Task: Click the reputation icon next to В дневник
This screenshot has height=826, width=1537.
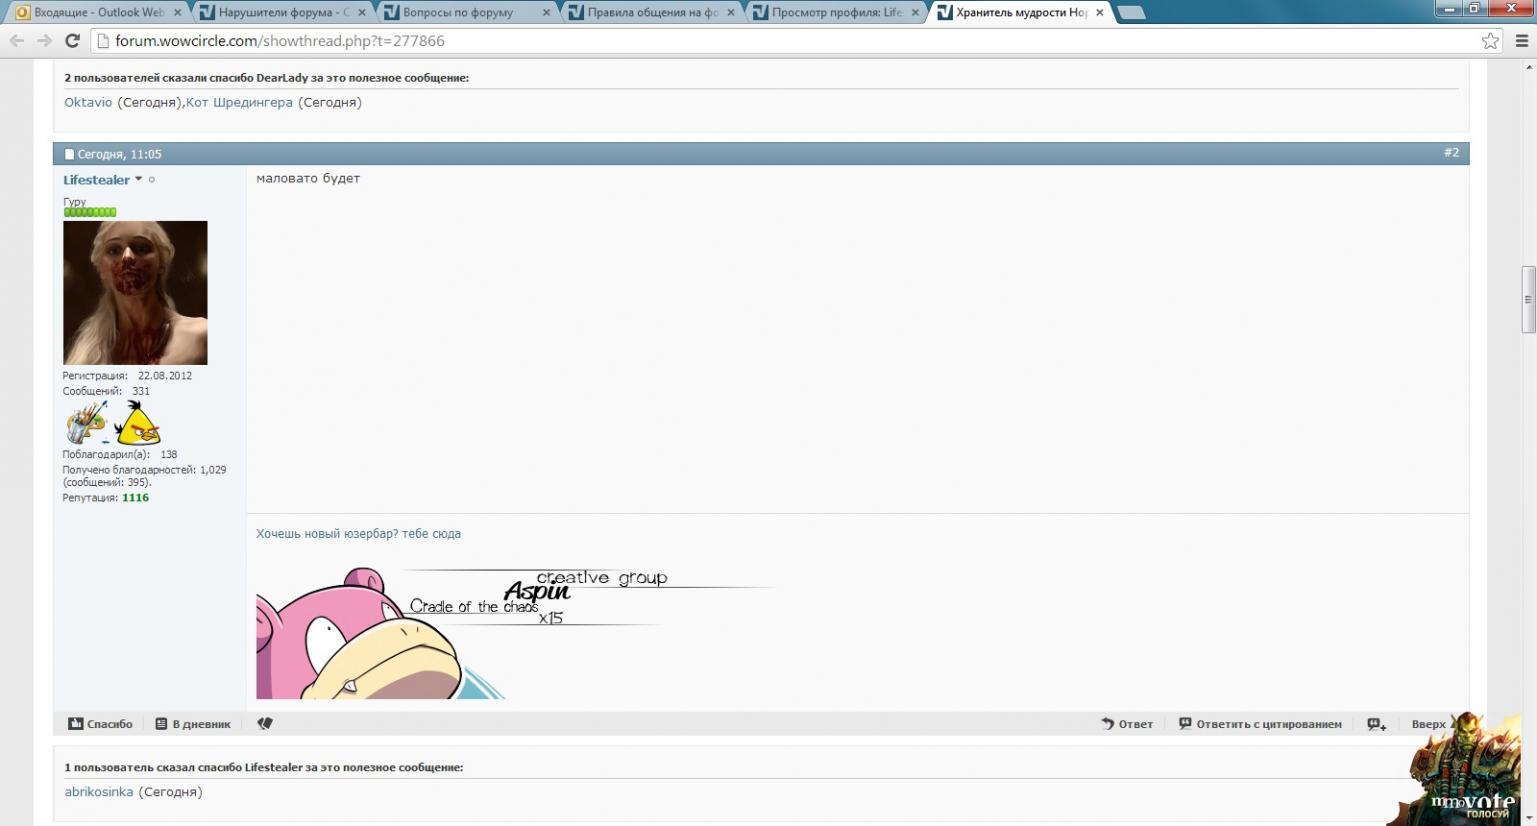Action: coord(265,723)
